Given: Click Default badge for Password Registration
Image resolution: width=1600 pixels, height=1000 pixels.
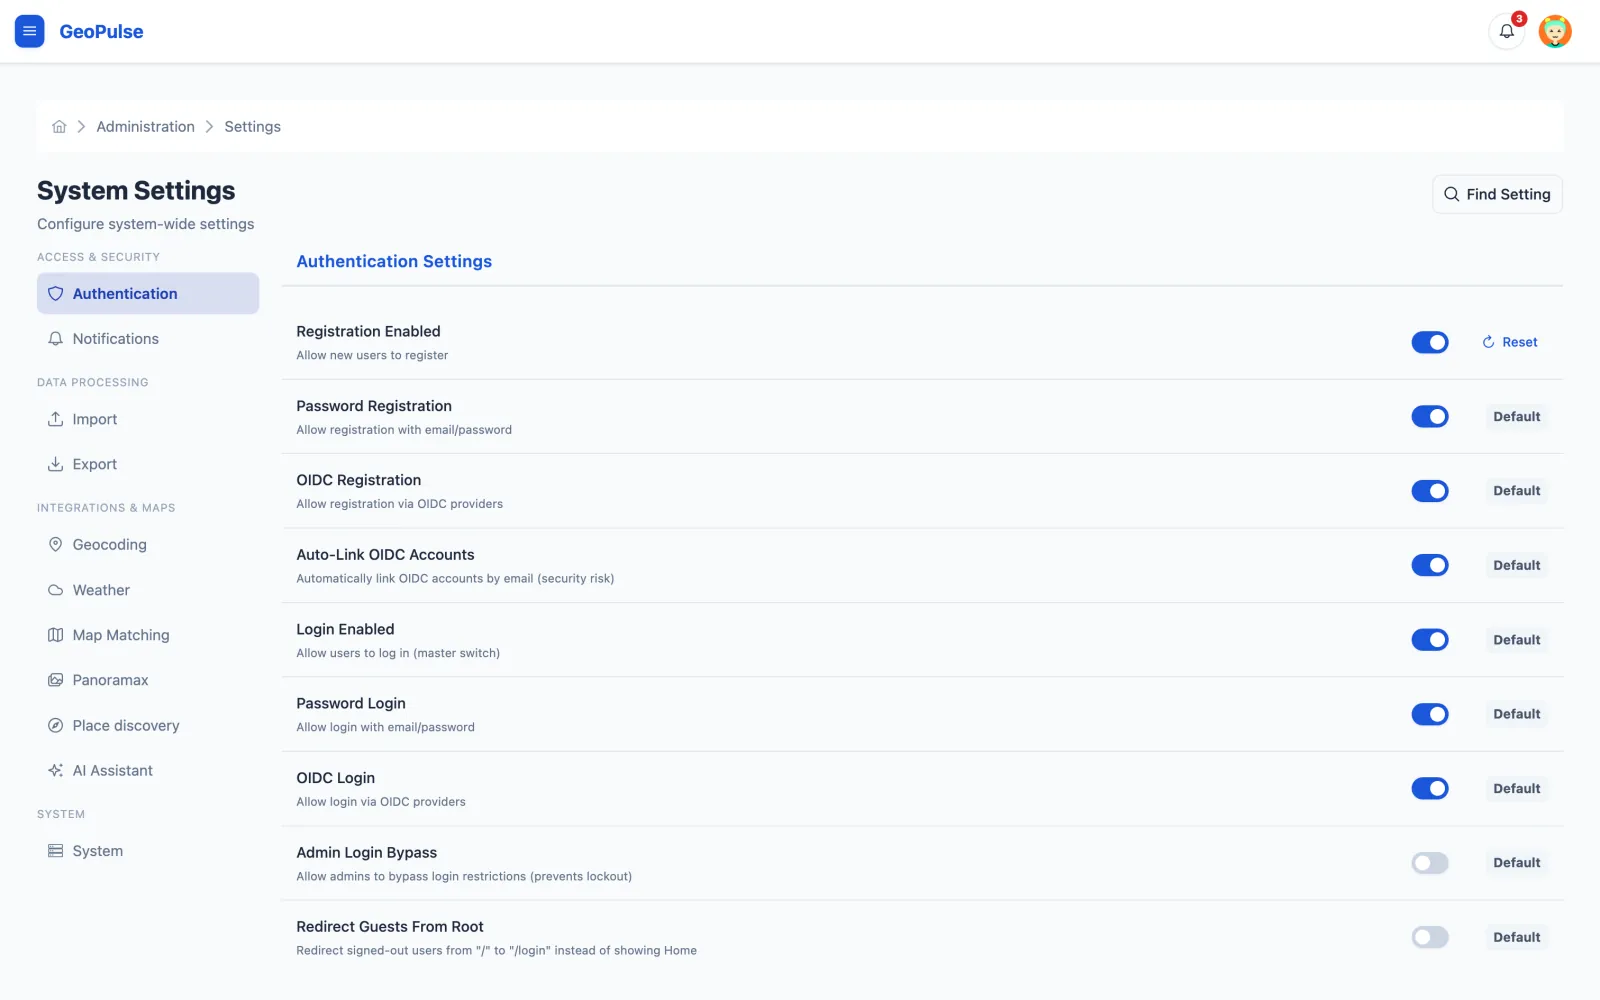Looking at the screenshot, I should tap(1517, 417).
